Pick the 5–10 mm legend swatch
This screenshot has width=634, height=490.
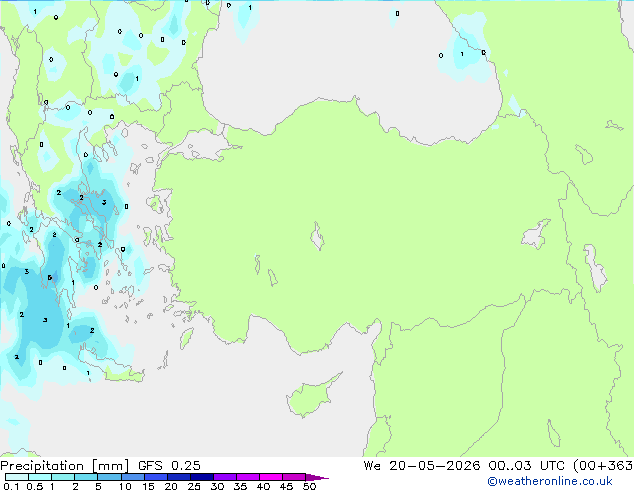tap(109, 477)
